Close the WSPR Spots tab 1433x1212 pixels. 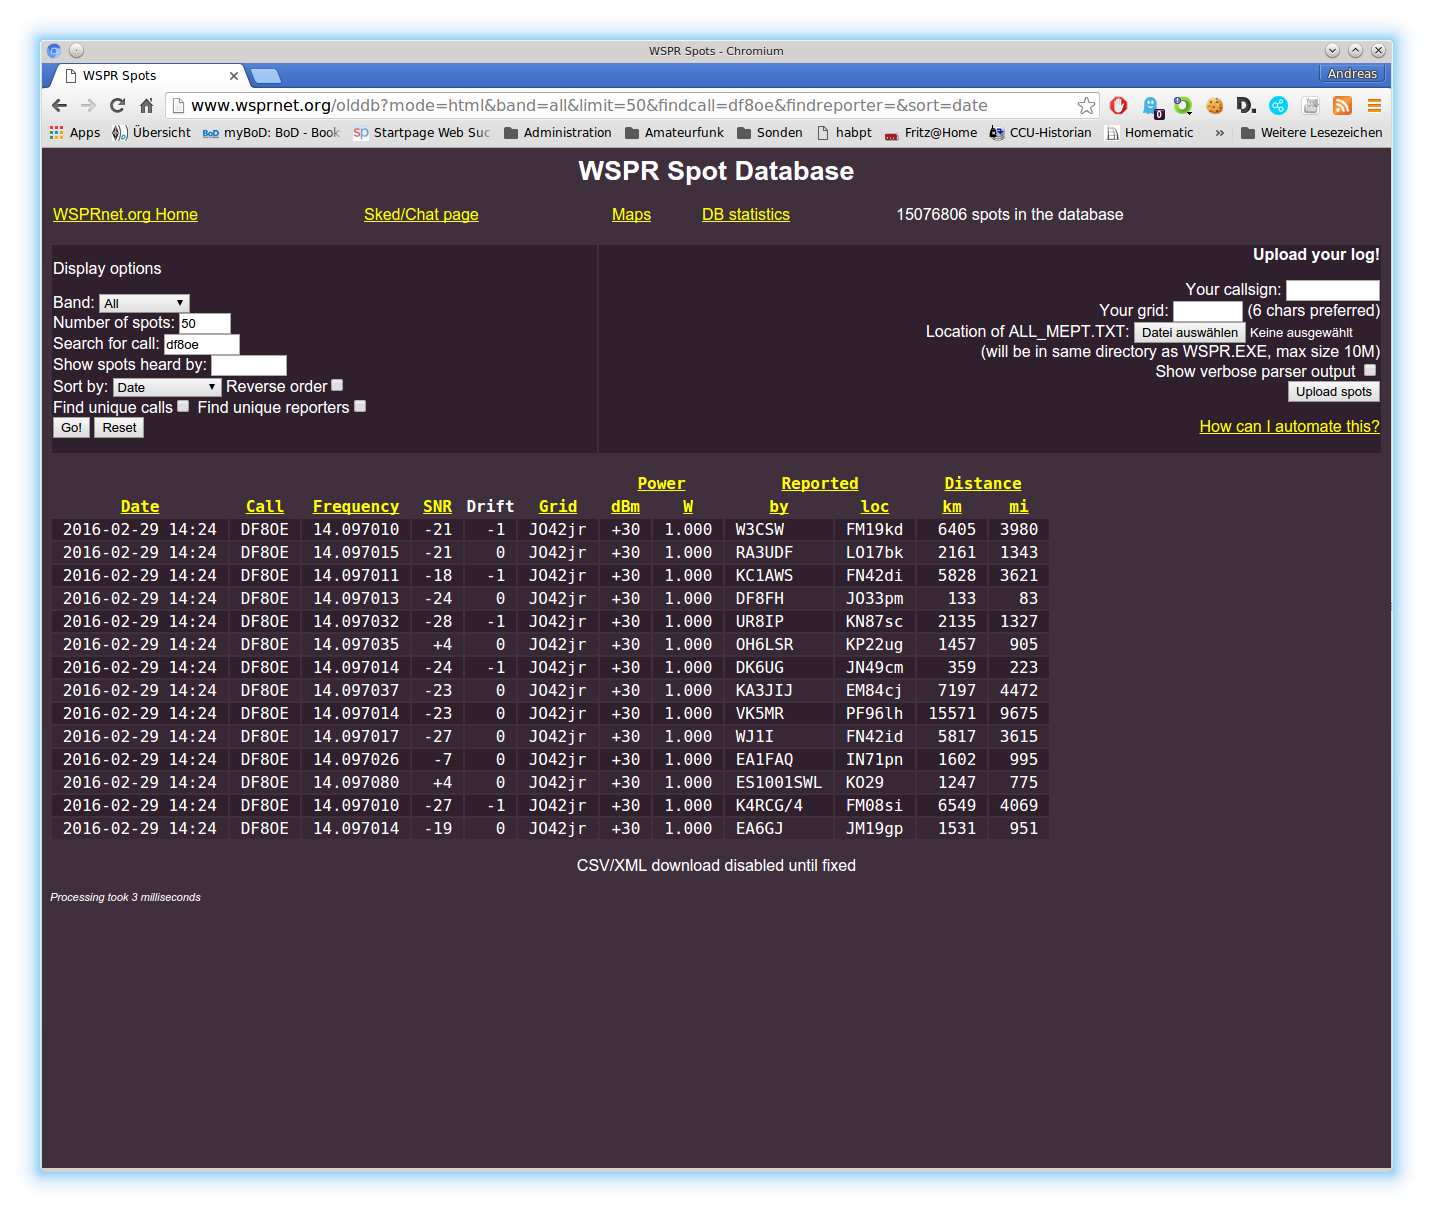[x=234, y=76]
